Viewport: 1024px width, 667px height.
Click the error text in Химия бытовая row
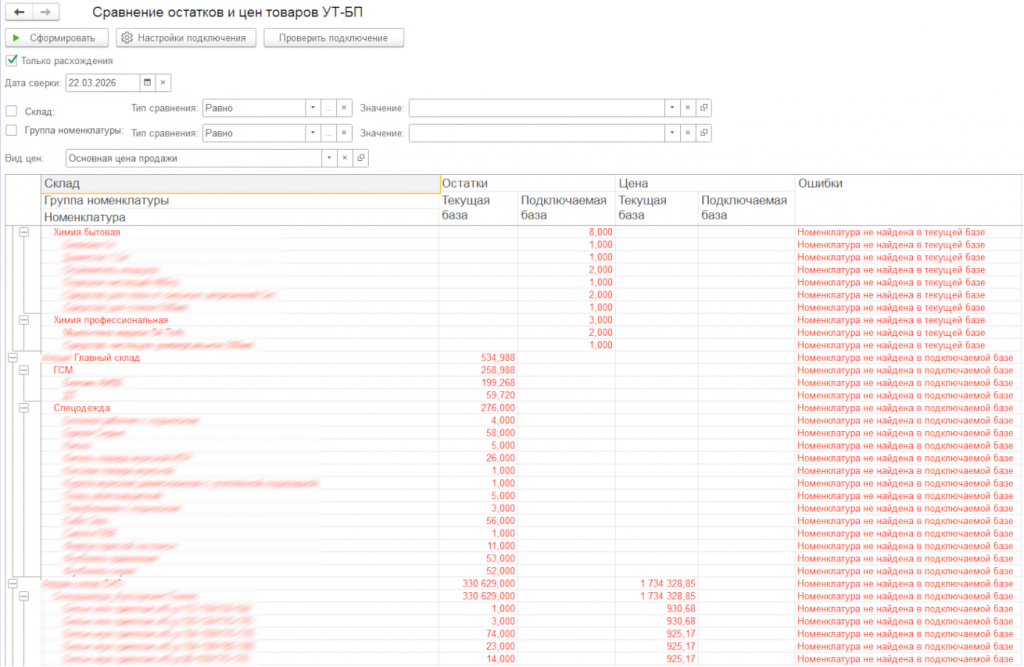(891, 232)
